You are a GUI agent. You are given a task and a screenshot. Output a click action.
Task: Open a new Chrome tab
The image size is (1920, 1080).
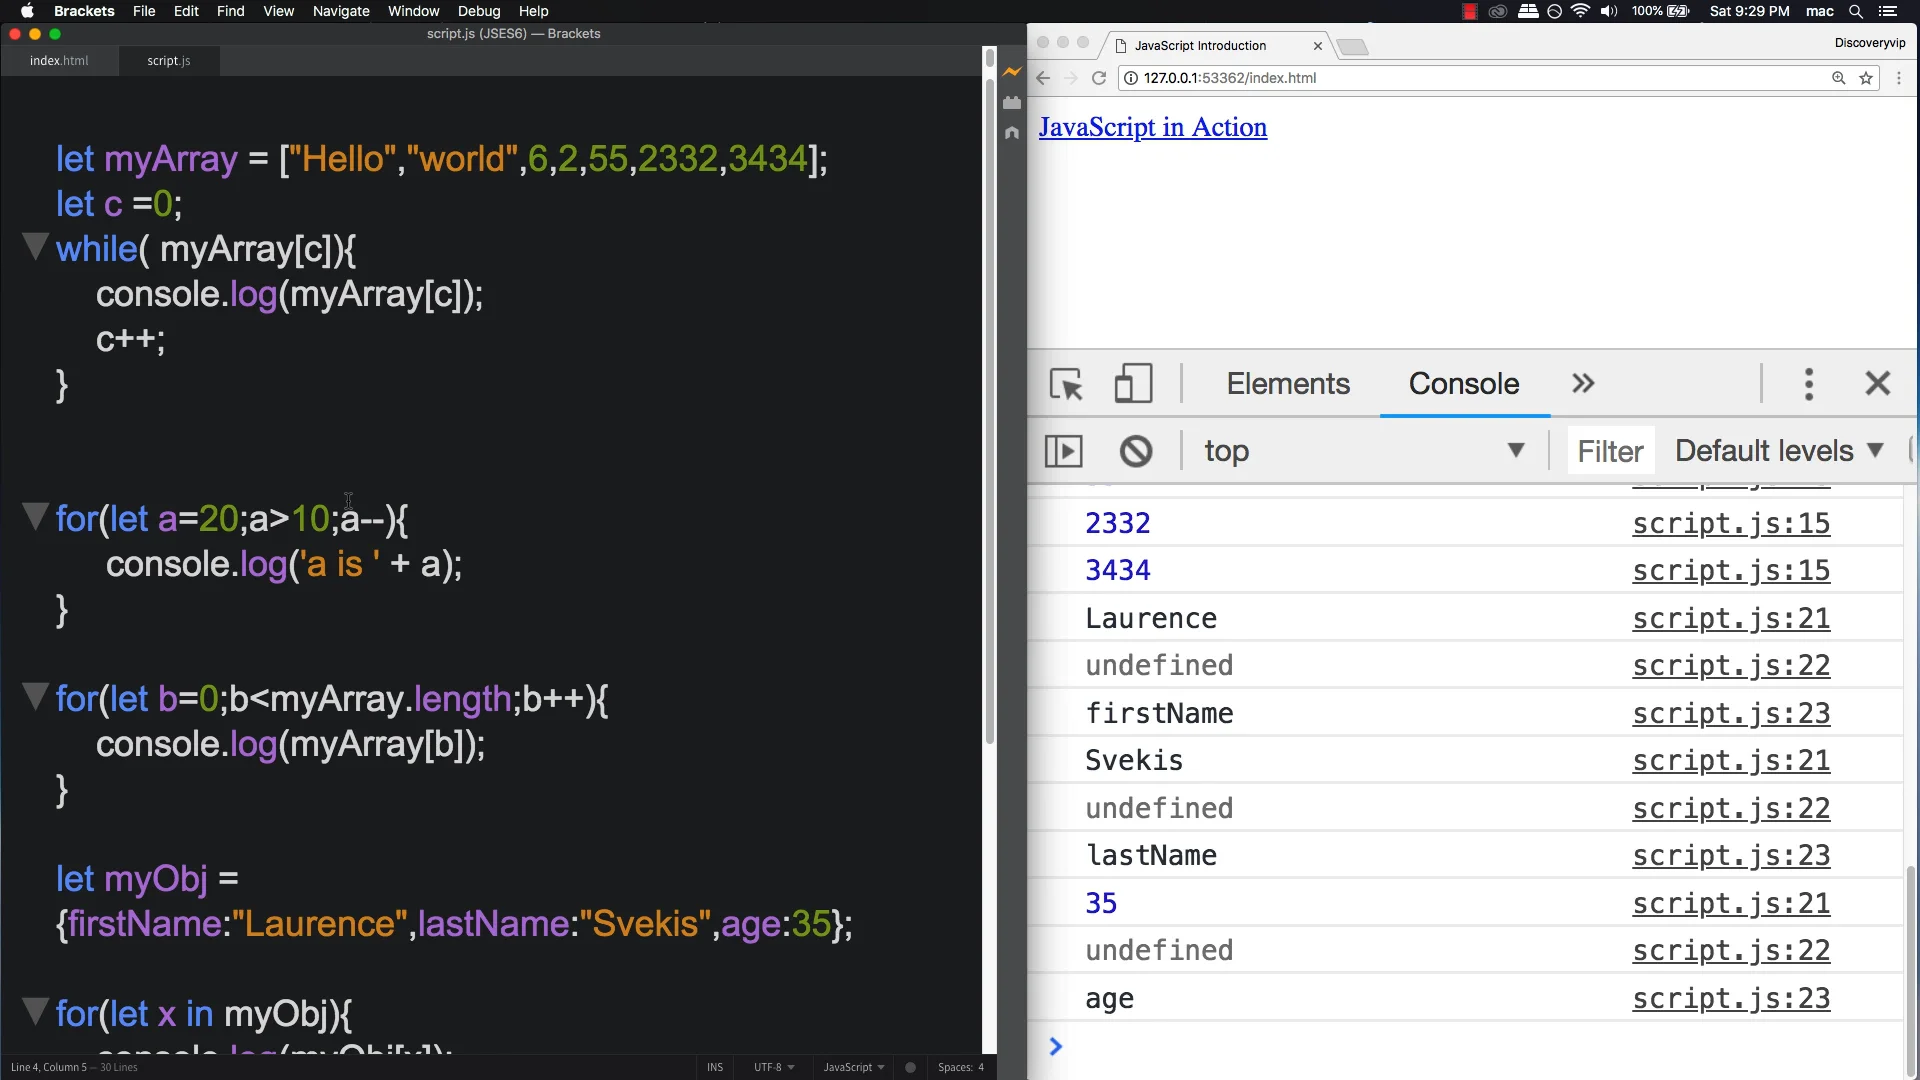(1352, 47)
